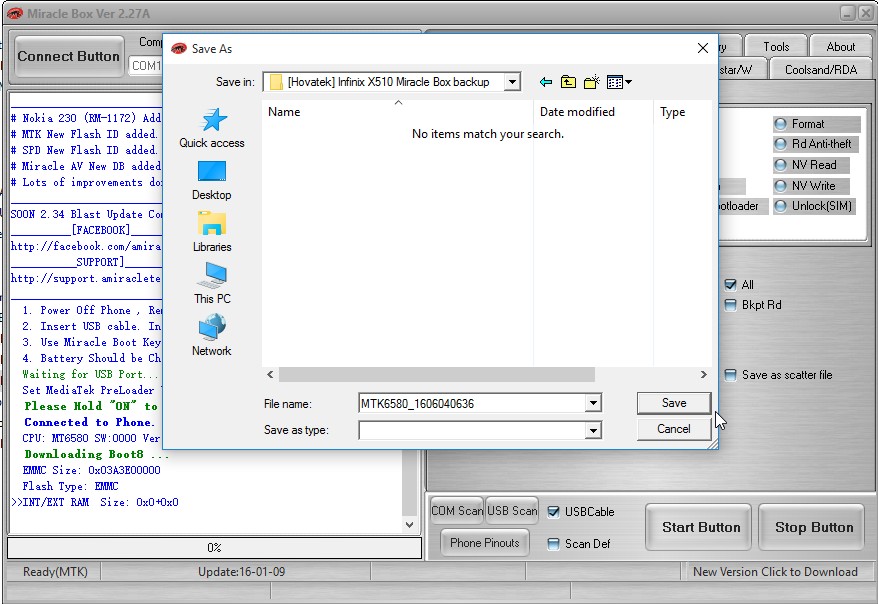
Task: Click the Start Button
Action: pos(699,527)
